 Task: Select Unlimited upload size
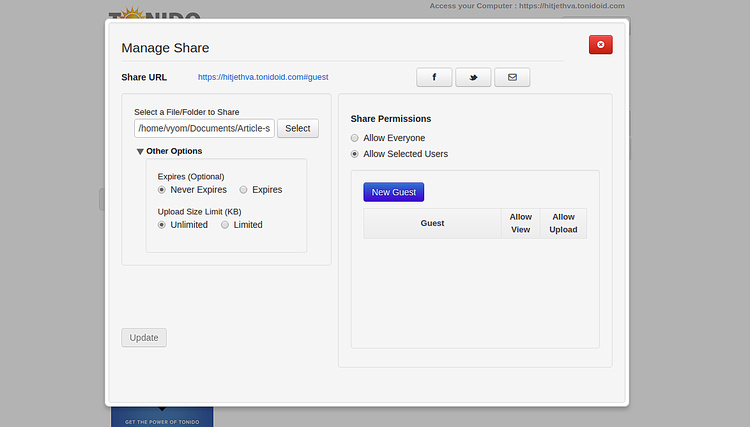pos(162,225)
